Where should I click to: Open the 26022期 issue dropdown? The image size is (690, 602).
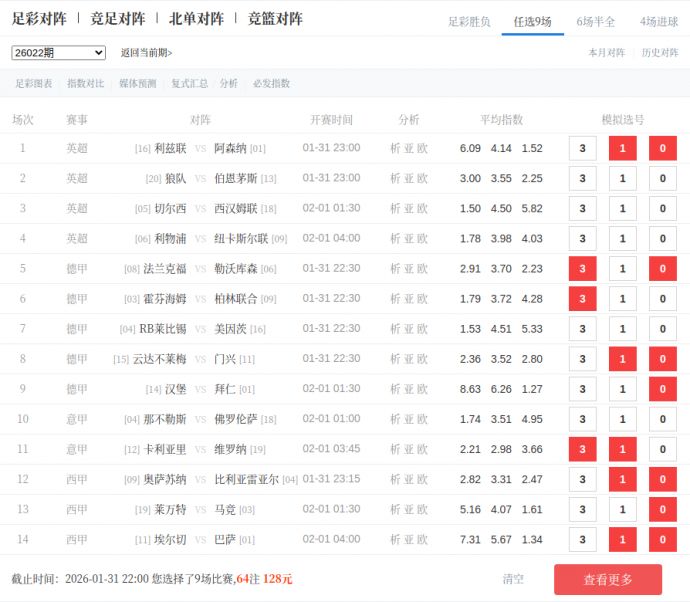(x=58, y=53)
